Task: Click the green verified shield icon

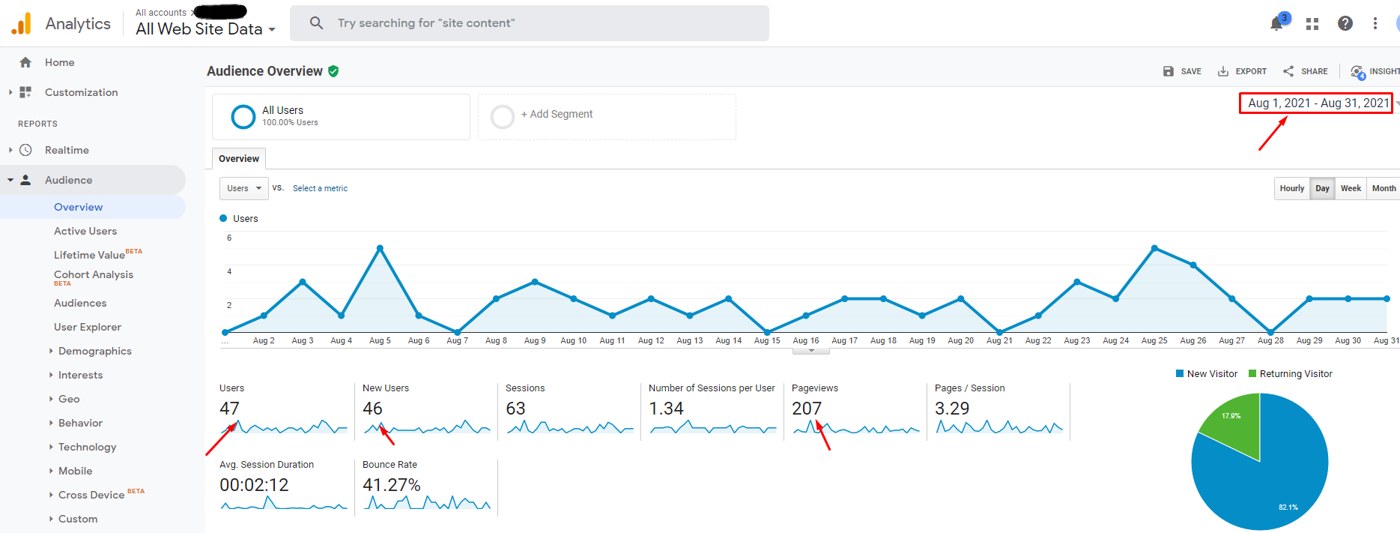Action: point(333,71)
